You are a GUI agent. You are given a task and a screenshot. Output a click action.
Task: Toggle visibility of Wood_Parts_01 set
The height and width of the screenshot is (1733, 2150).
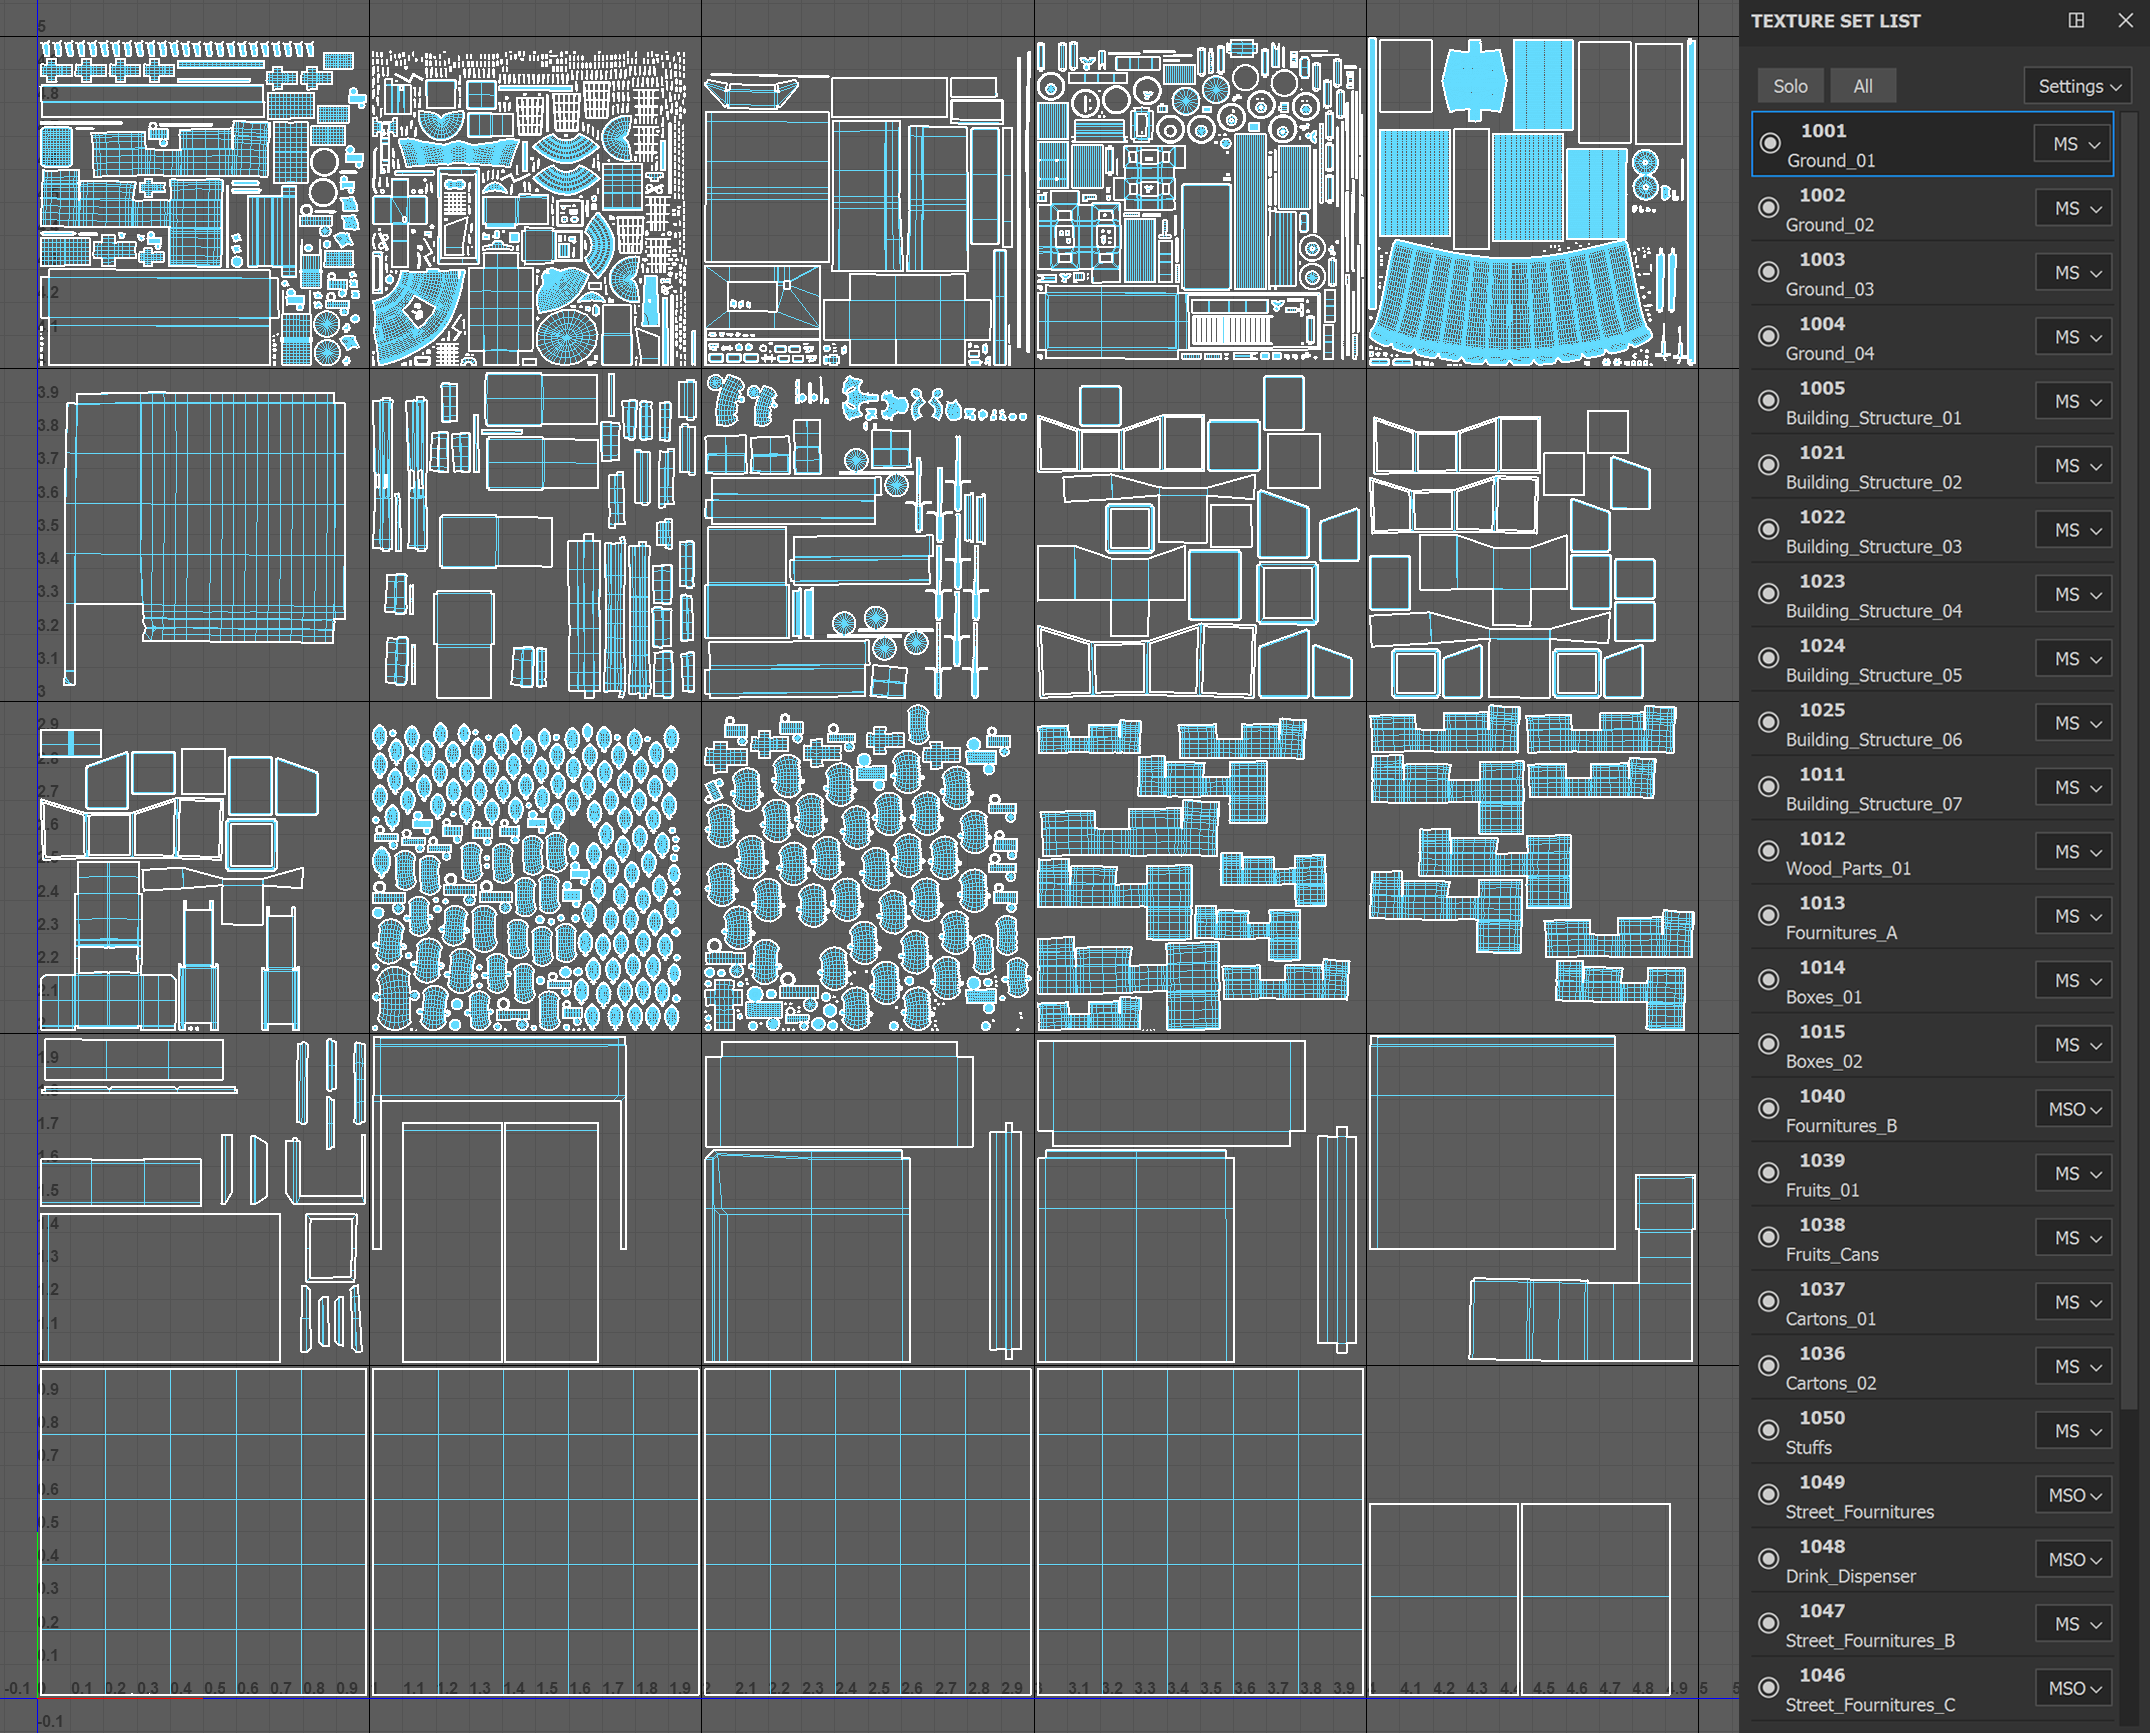click(1769, 852)
